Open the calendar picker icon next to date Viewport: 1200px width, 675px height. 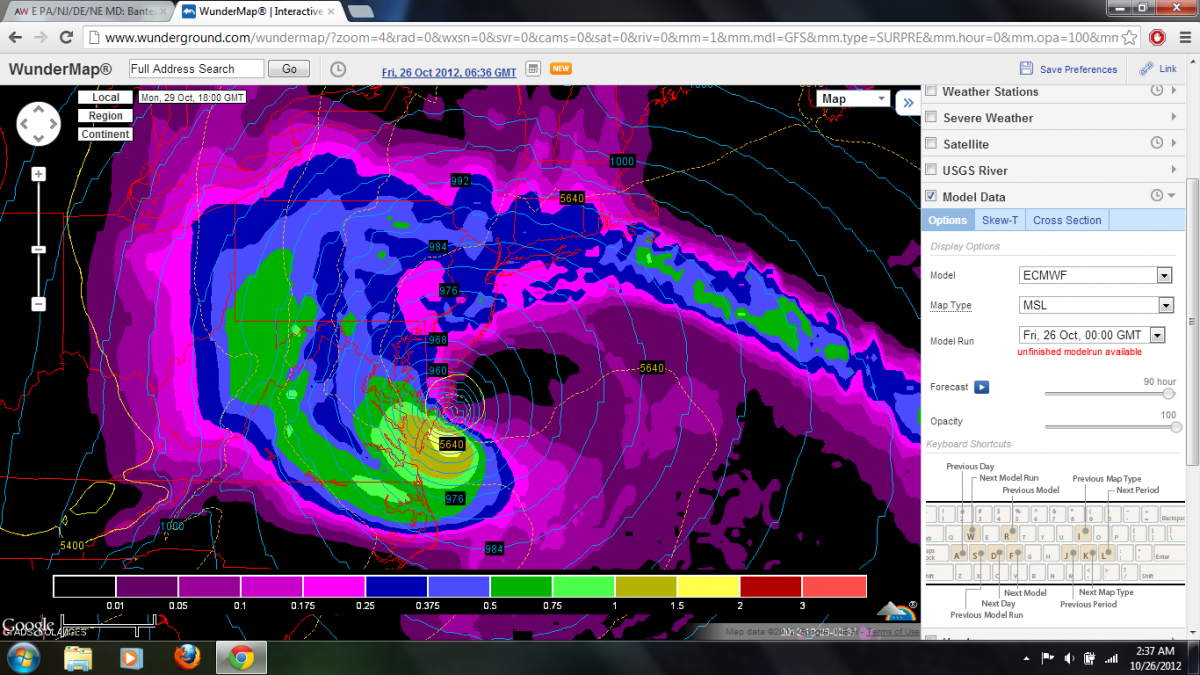click(533, 69)
